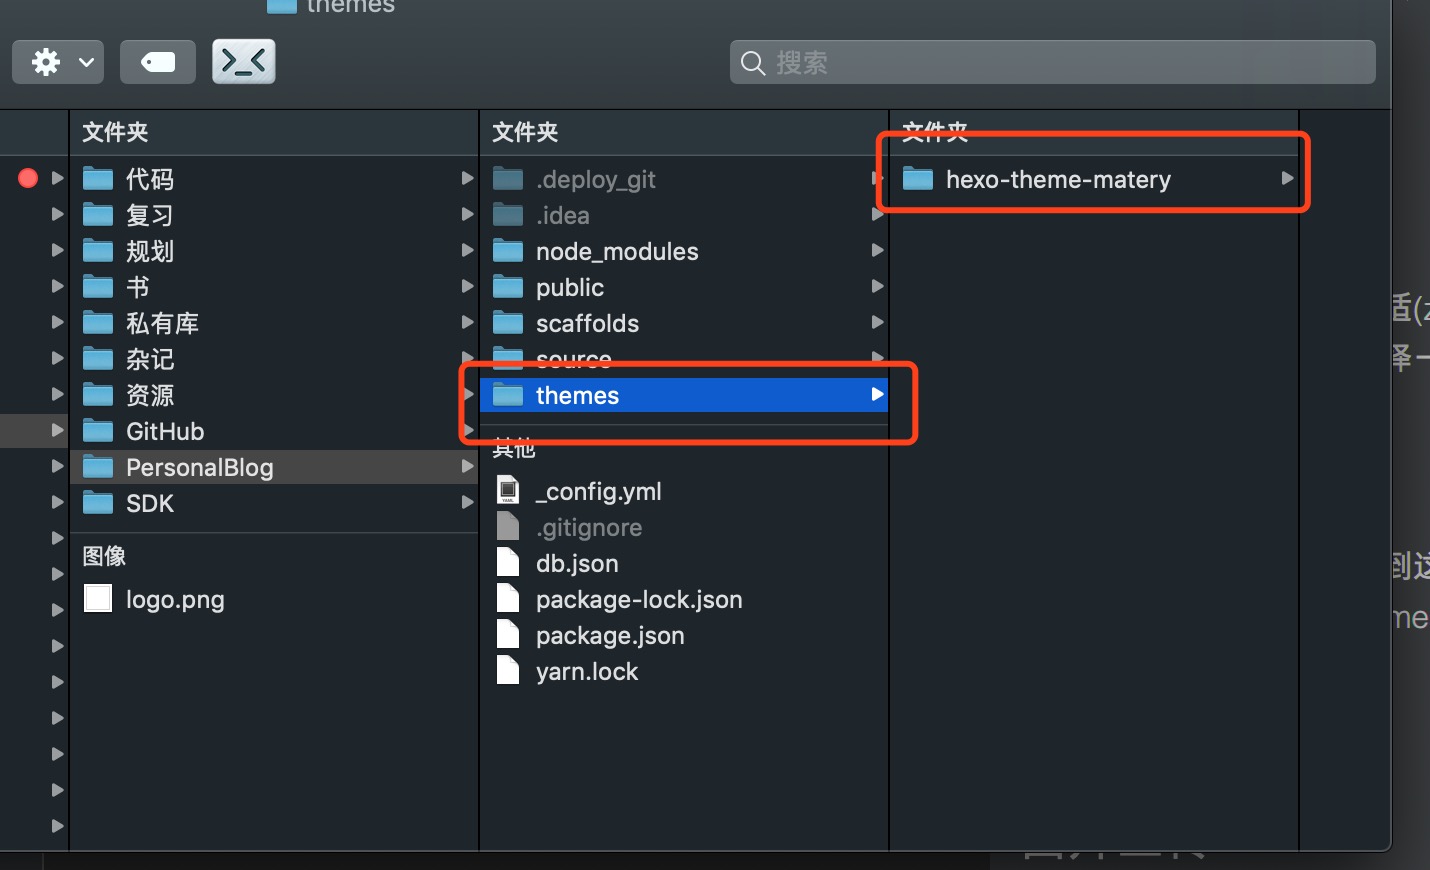Select the node_modules folder icon

point(508,251)
